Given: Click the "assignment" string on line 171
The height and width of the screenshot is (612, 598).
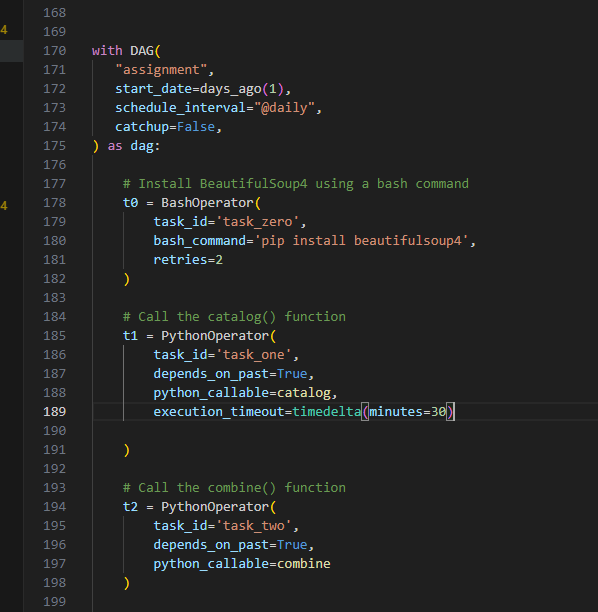Looking at the screenshot, I should pos(161,70).
